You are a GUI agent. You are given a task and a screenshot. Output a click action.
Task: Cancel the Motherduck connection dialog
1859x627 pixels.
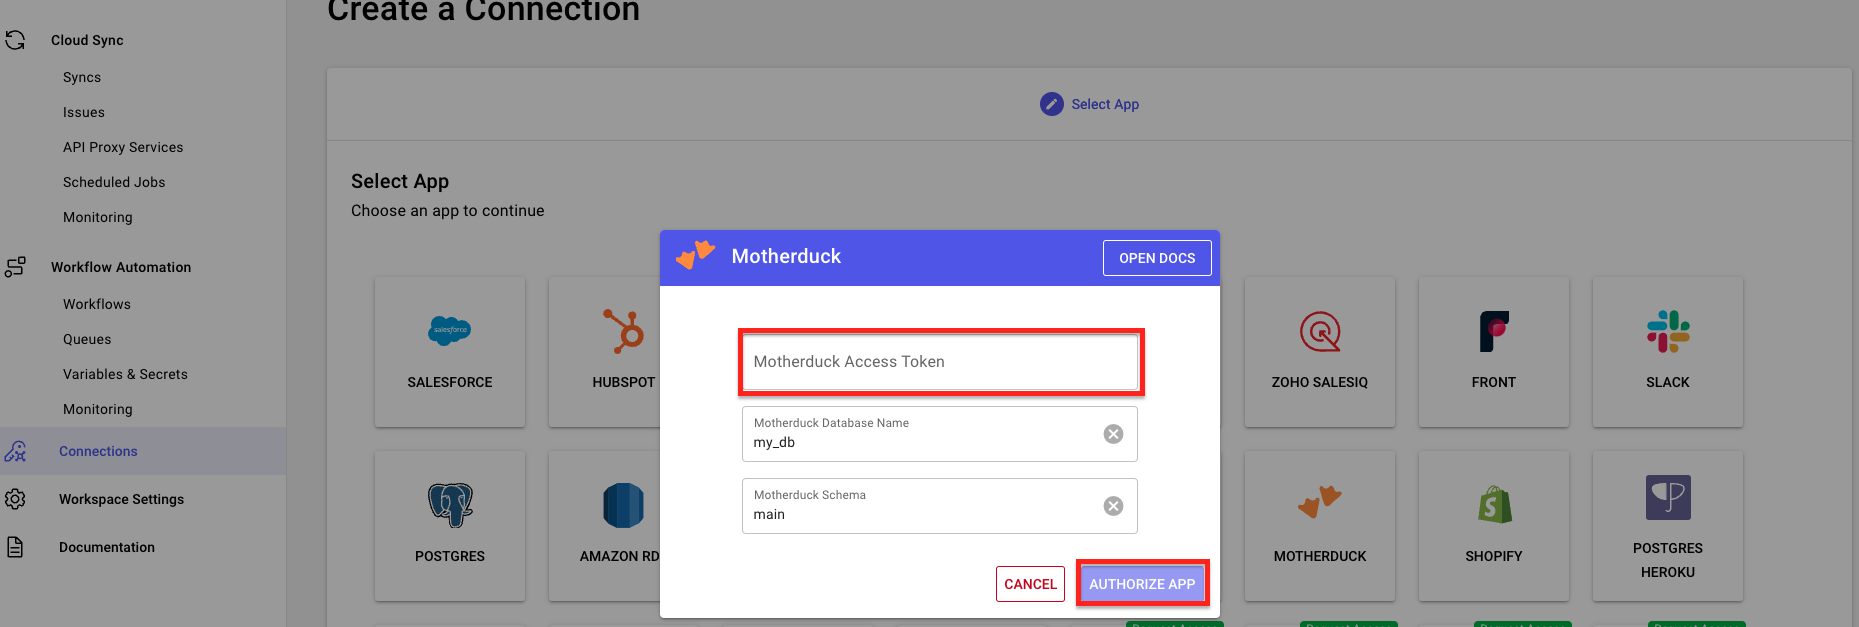(x=1030, y=584)
